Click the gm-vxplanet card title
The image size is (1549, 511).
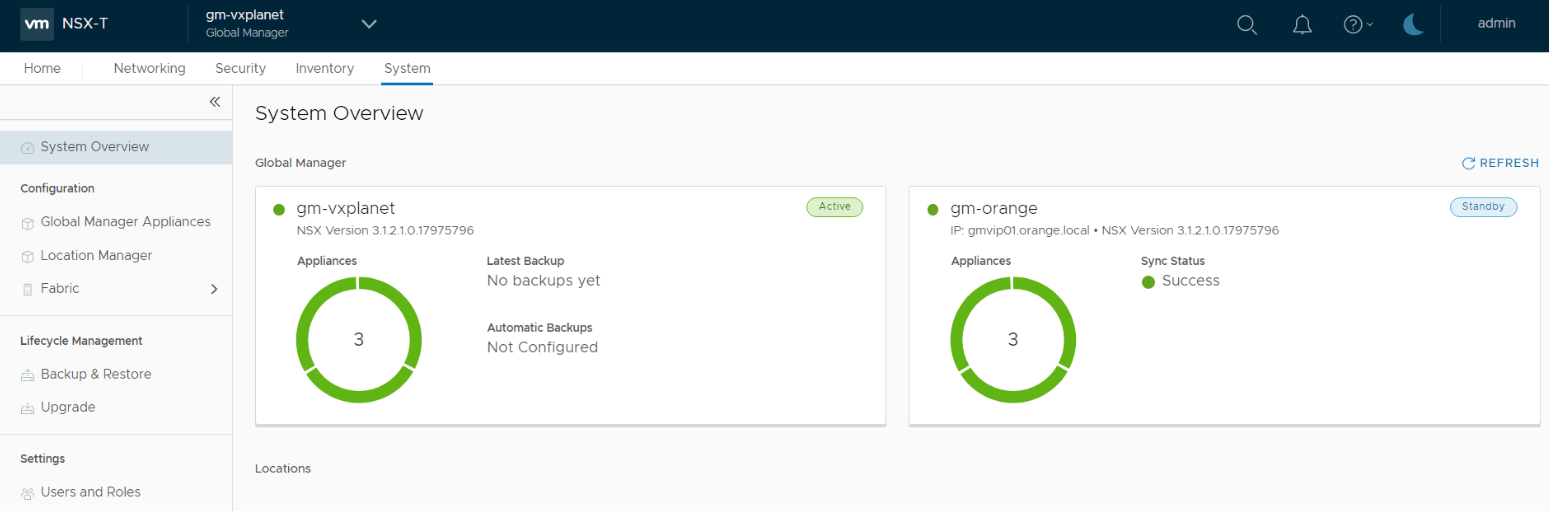point(346,209)
